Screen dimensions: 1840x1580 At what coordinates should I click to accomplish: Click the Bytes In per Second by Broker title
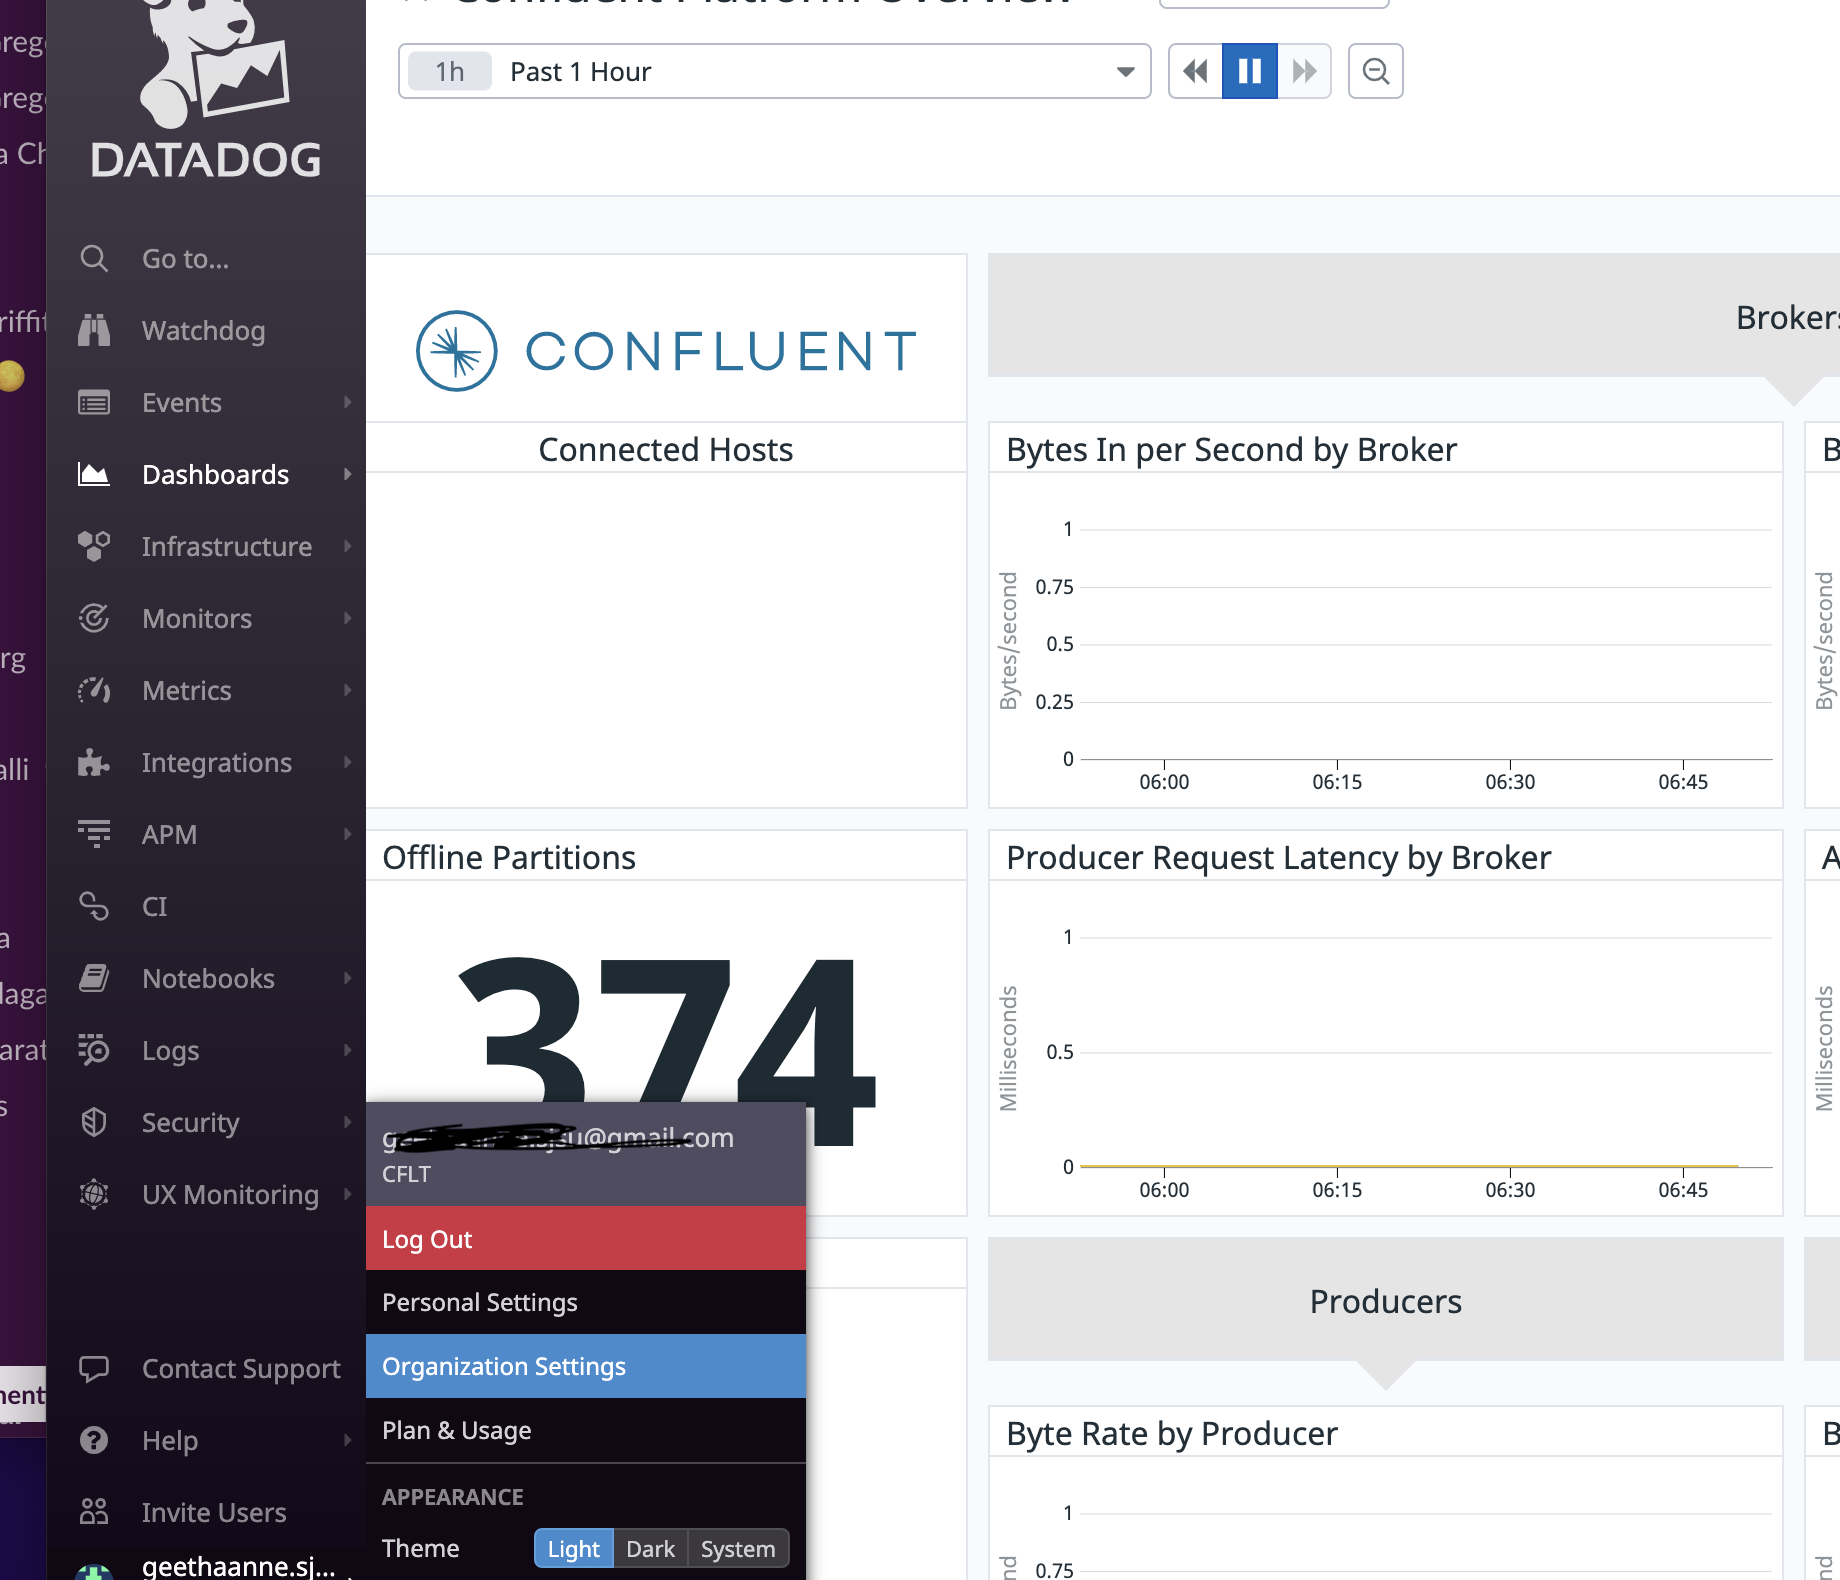click(x=1231, y=450)
